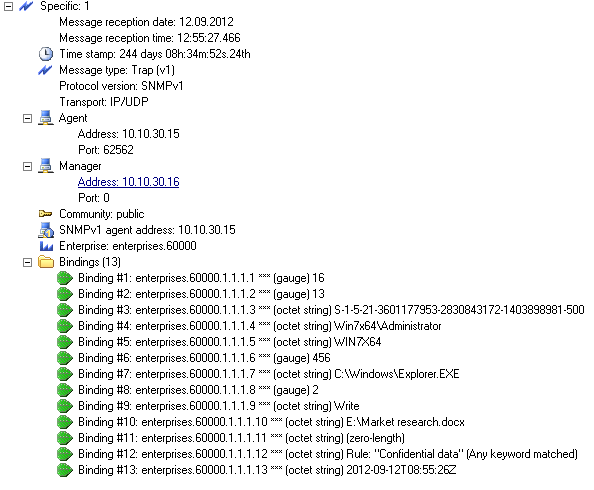This screenshot has width=594, height=490.
Task: Click the factory icon beside Enterprise
Action: (x=46, y=246)
